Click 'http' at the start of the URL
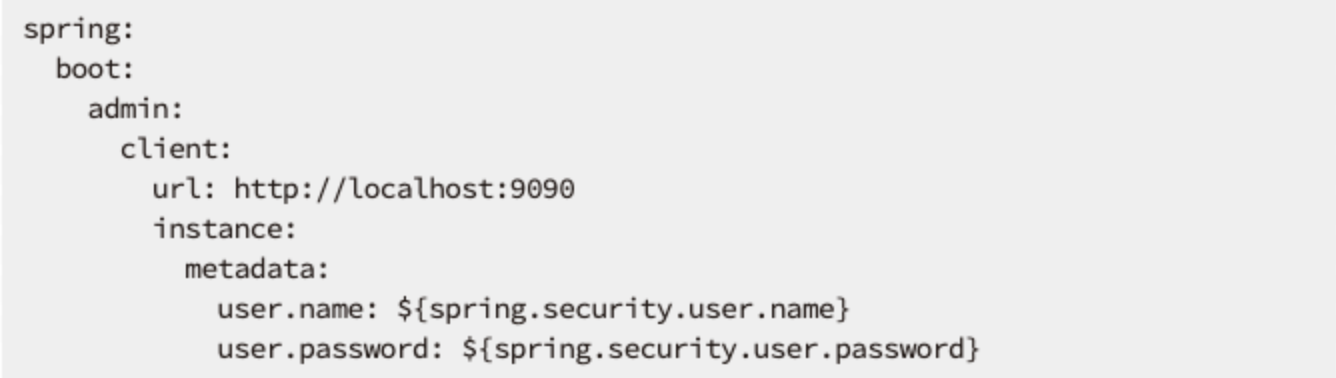The height and width of the screenshot is (378, 1336). click(265, 188)
